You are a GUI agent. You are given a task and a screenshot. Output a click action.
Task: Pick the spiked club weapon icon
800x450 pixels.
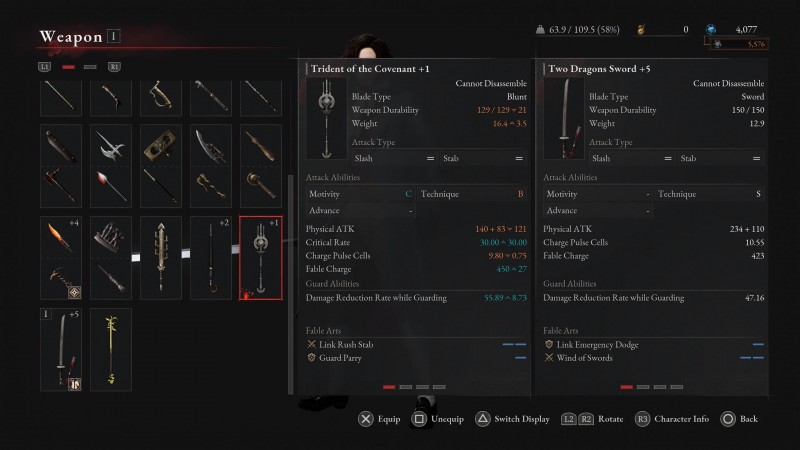click(161, 258)
